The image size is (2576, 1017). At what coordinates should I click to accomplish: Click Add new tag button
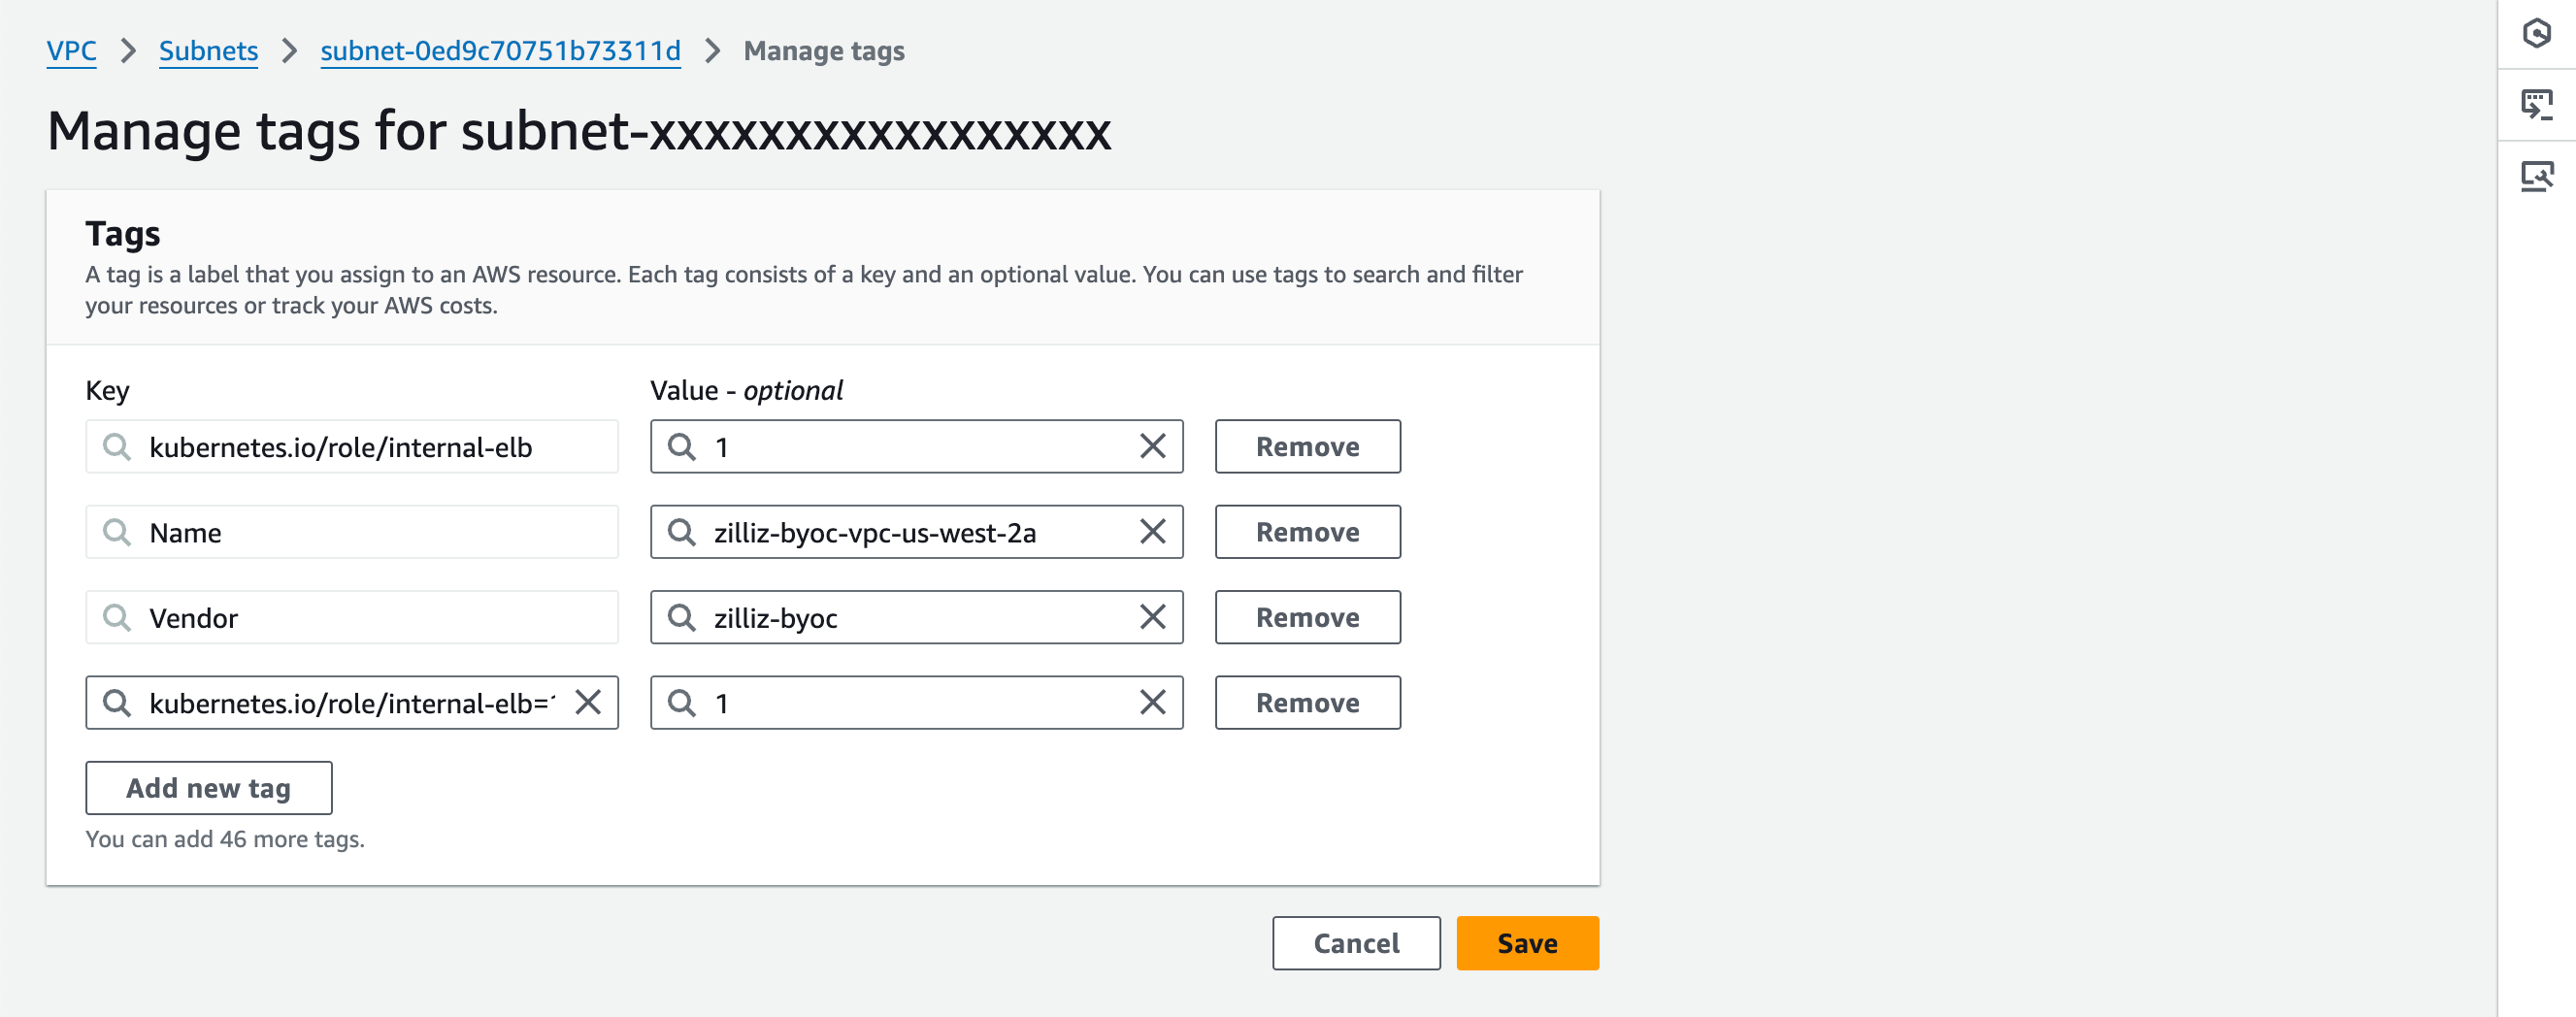coord(208,788)
